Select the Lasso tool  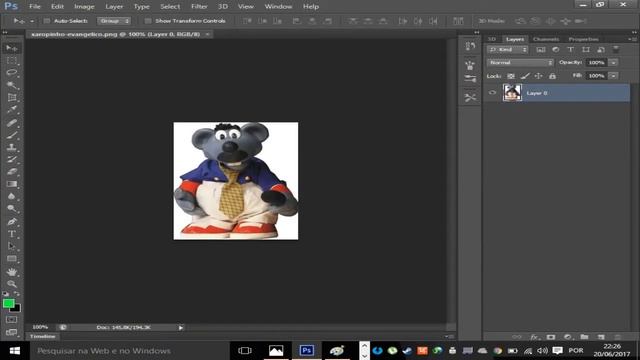click(12, 73)
